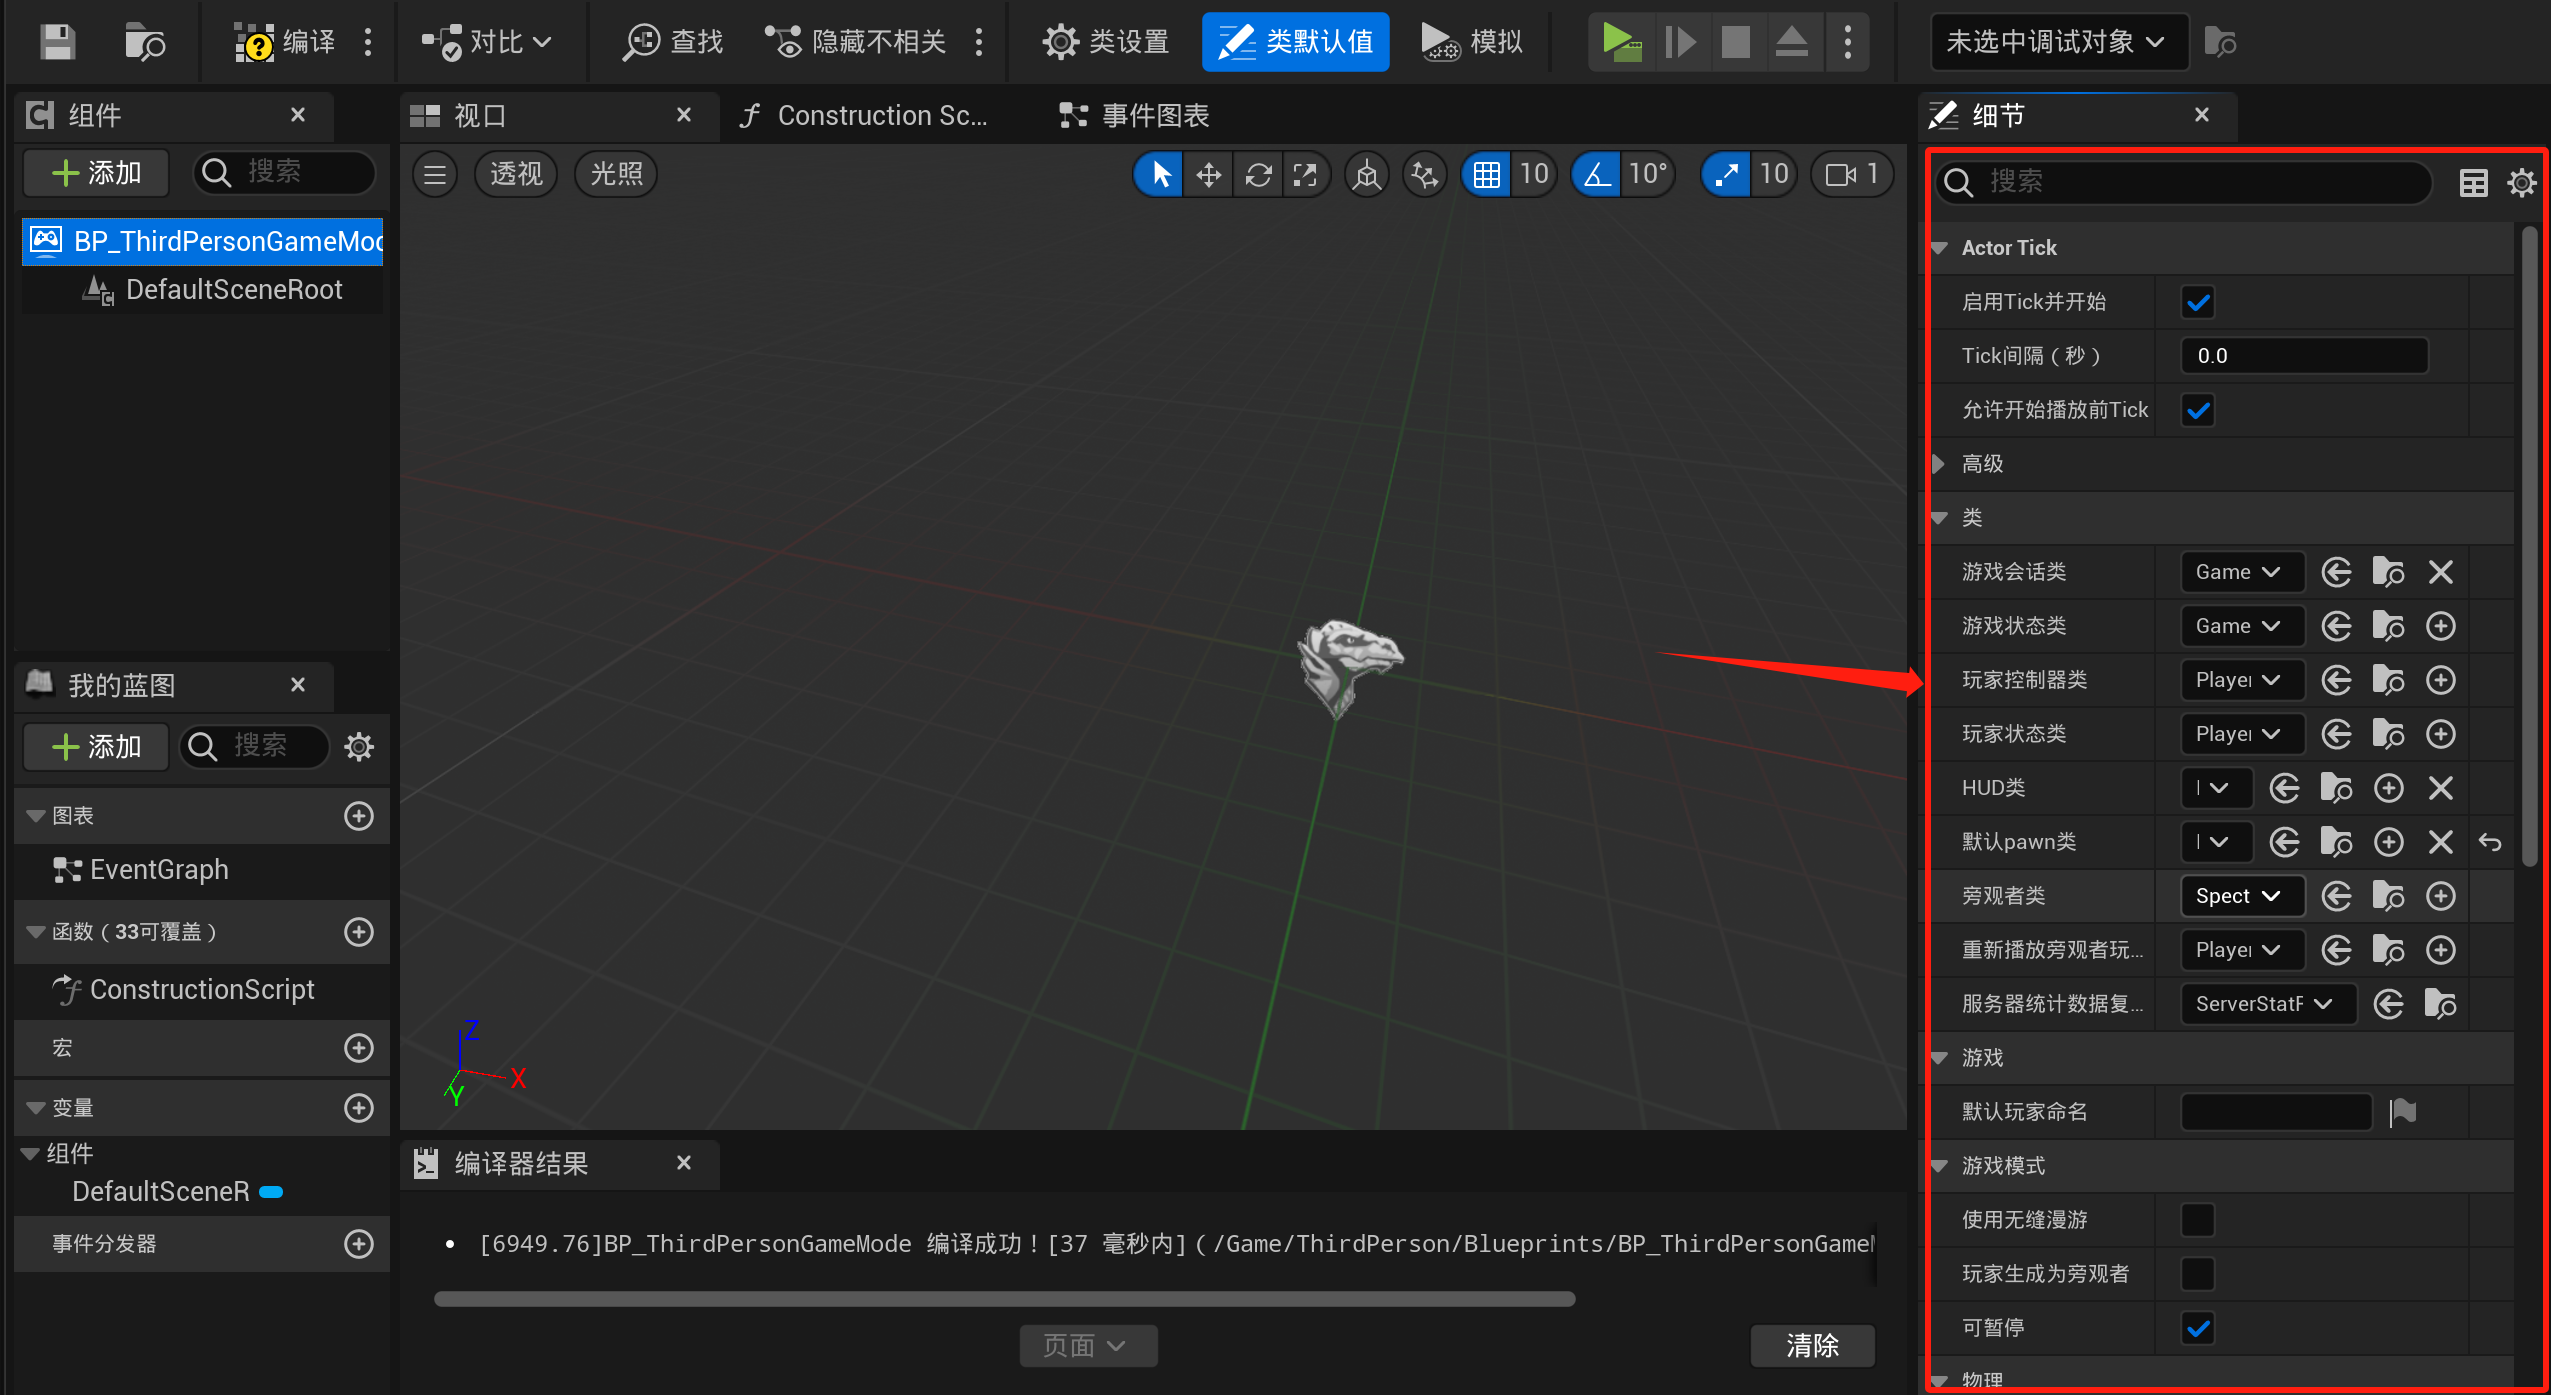Clear the HUD类 value with X
This screenshot has height=1395, width=2551.
[2441, 788]
